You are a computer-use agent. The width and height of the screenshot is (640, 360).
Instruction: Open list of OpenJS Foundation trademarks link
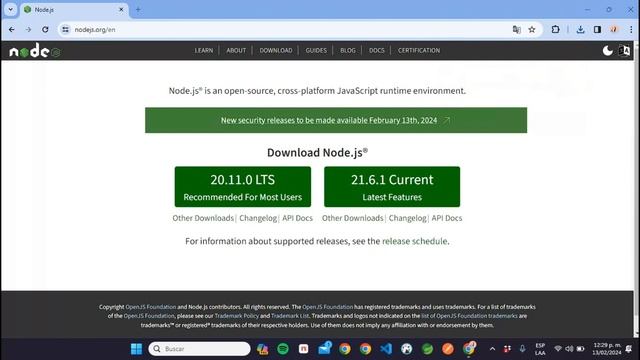point(469,316)
